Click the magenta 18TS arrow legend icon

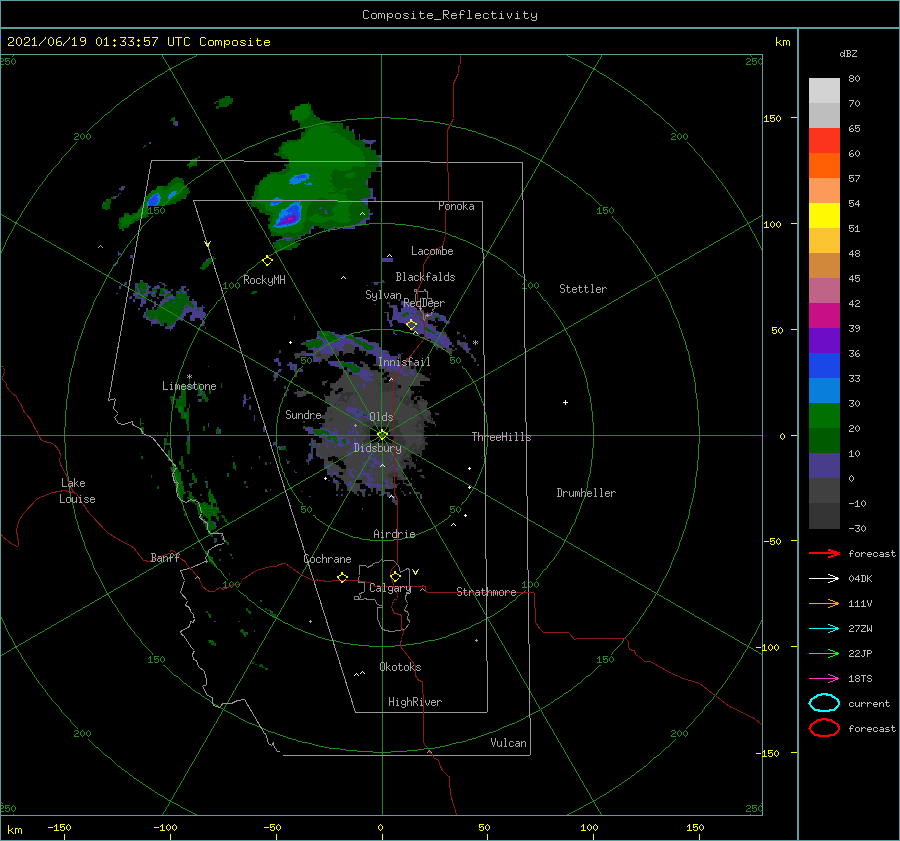coord(824,679)
